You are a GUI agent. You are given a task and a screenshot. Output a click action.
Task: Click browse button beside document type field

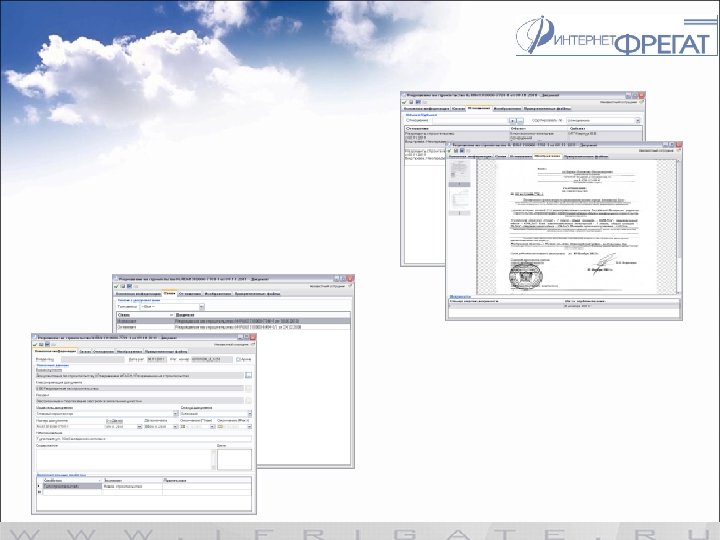click(x=248, y=375)
